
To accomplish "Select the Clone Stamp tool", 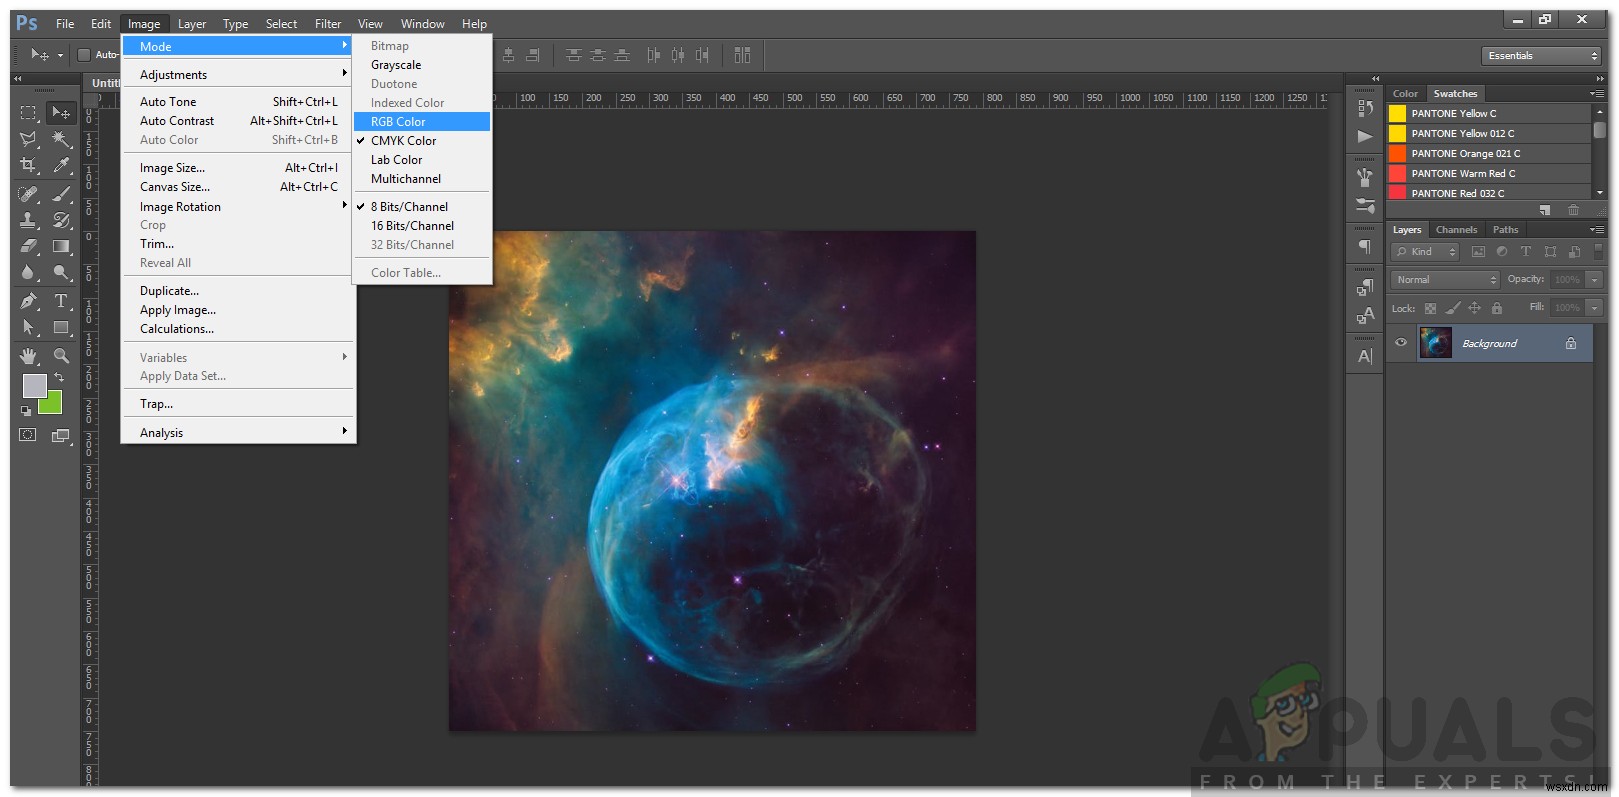I will pos(28,219).
